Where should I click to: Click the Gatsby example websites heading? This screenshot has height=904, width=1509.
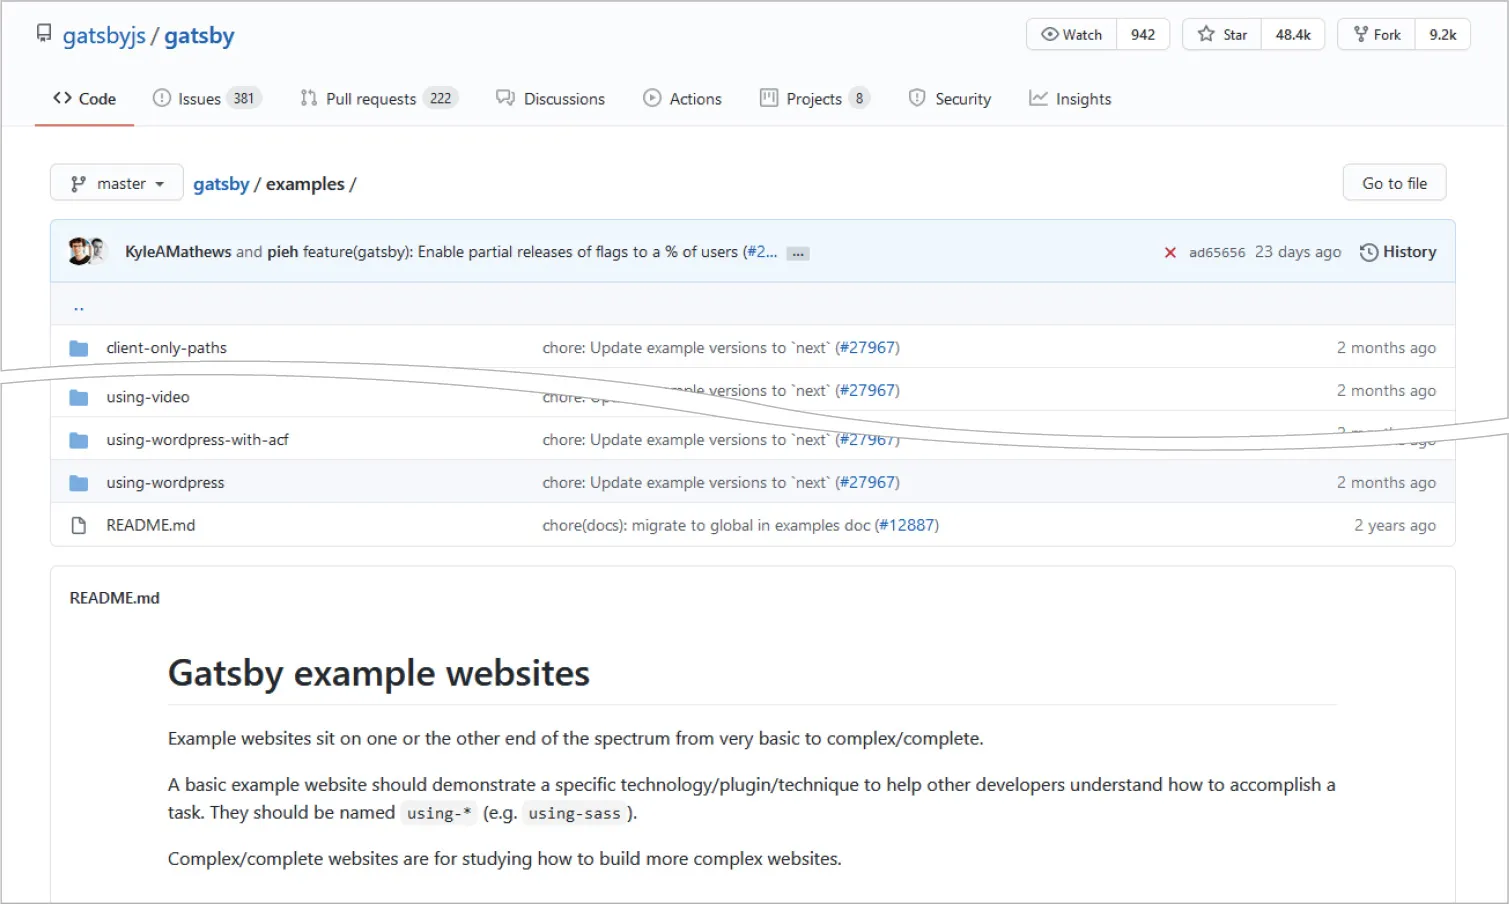(379, 673)
